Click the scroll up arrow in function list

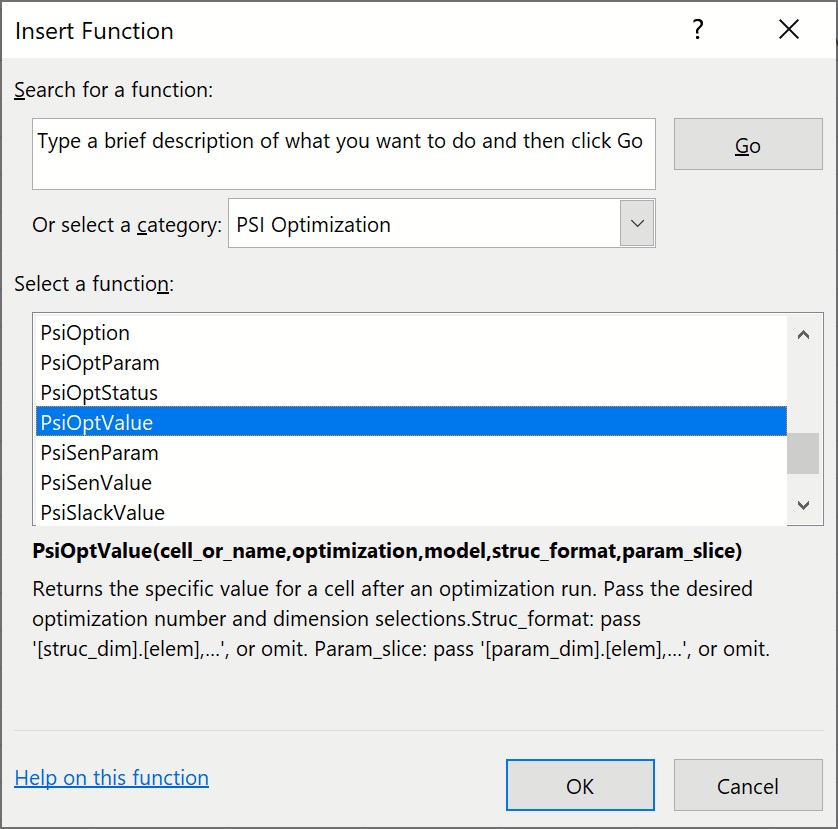[803, 335]
